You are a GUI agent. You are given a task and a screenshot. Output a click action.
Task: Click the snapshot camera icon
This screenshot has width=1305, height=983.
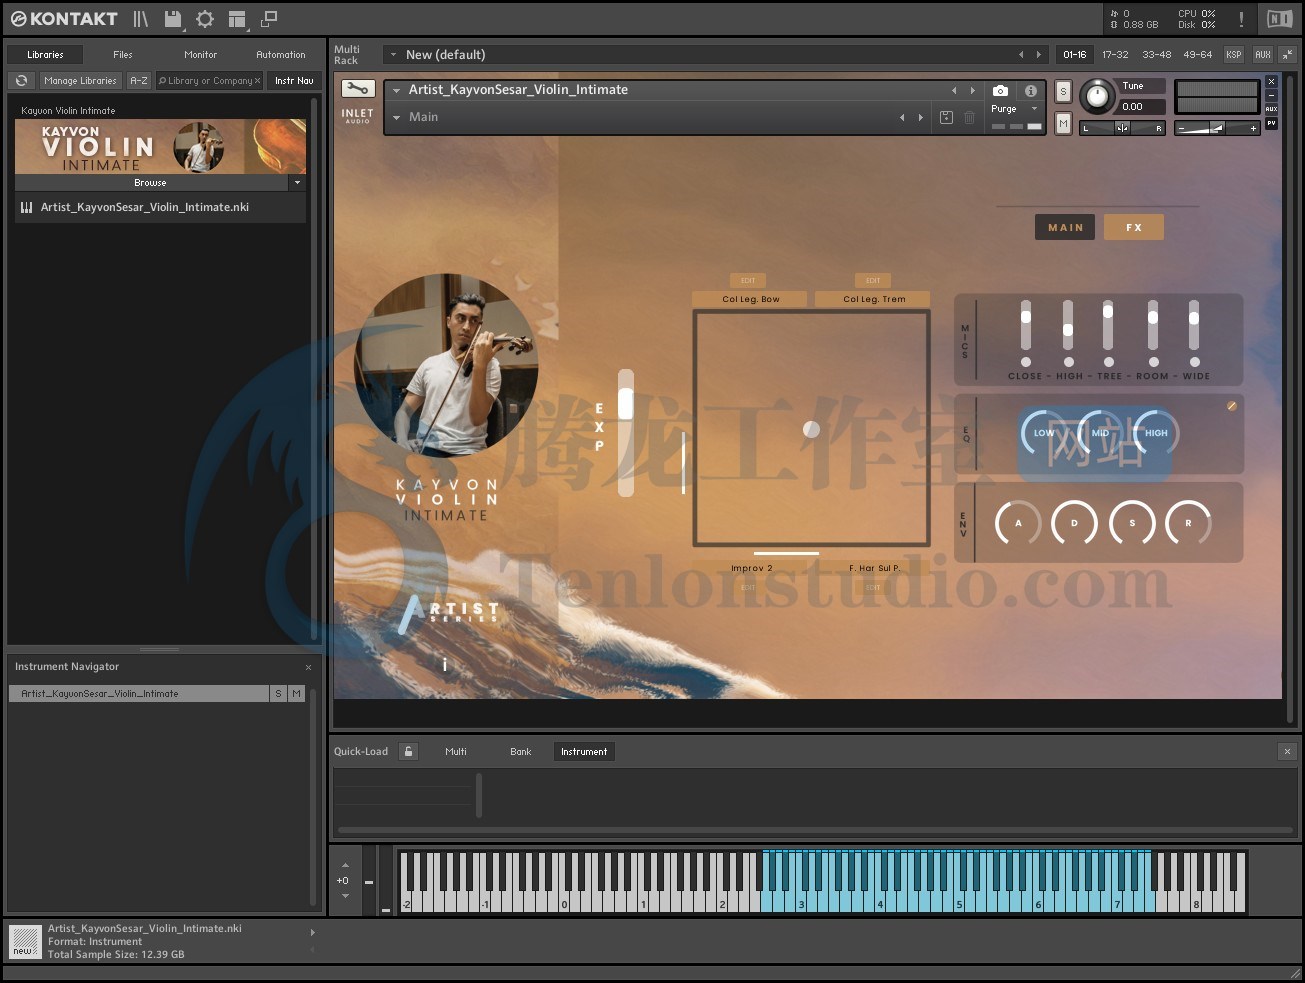1000,90
